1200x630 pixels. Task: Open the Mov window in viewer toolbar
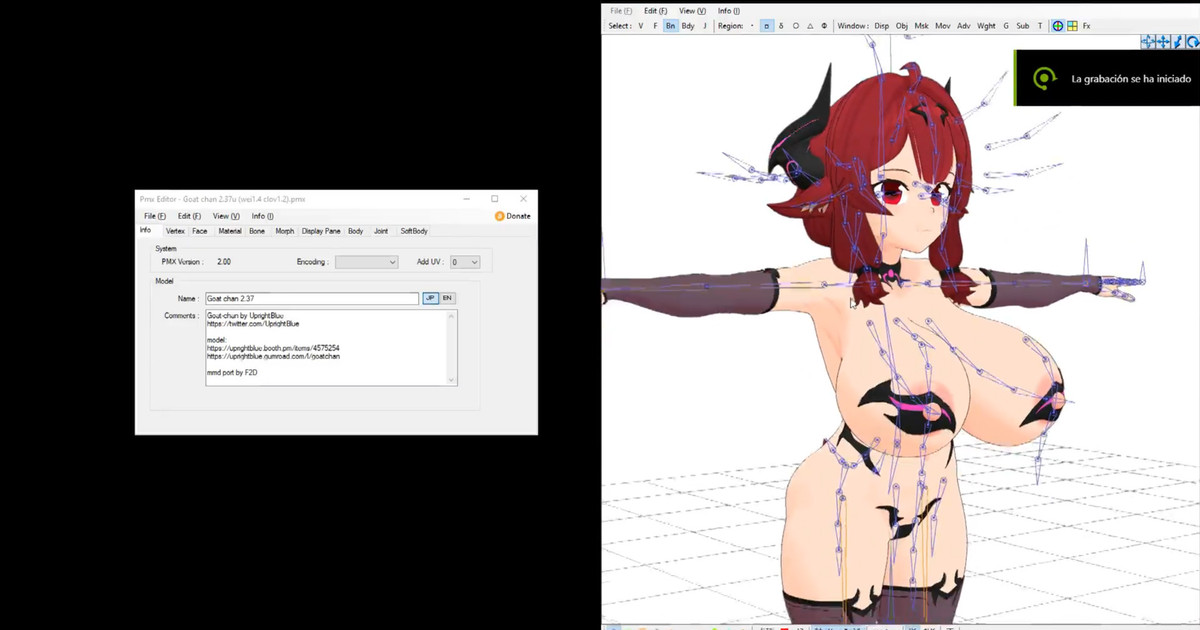(x=943, y=26)
